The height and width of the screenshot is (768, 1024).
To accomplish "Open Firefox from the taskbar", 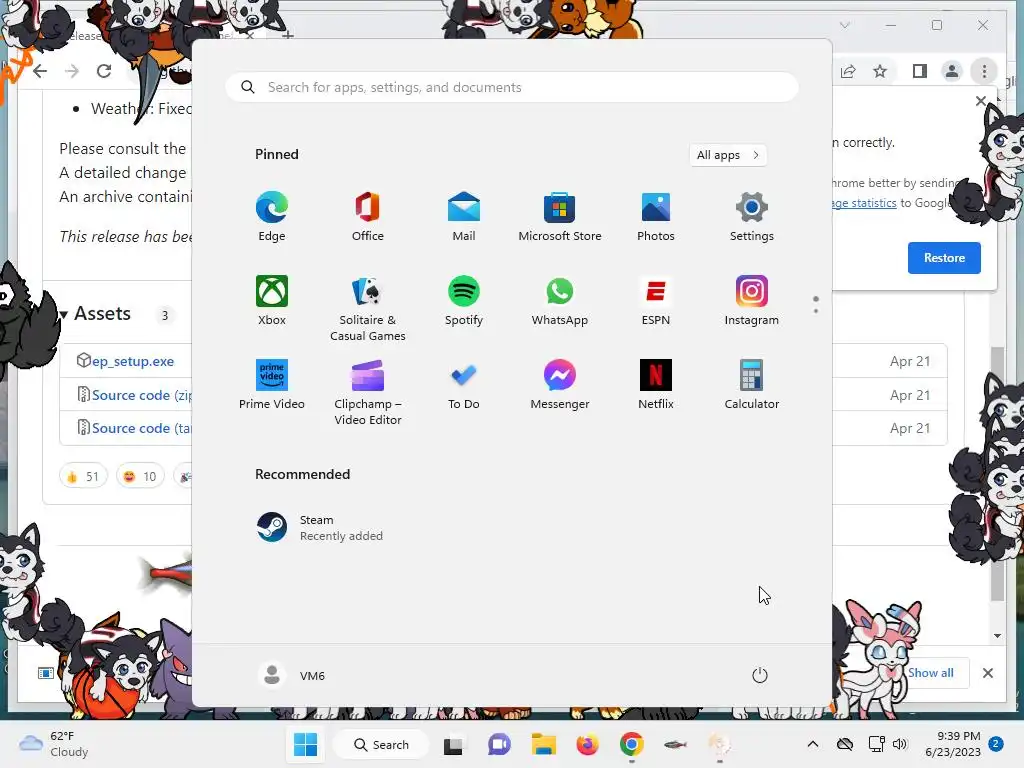I will [x=587, y=744].
